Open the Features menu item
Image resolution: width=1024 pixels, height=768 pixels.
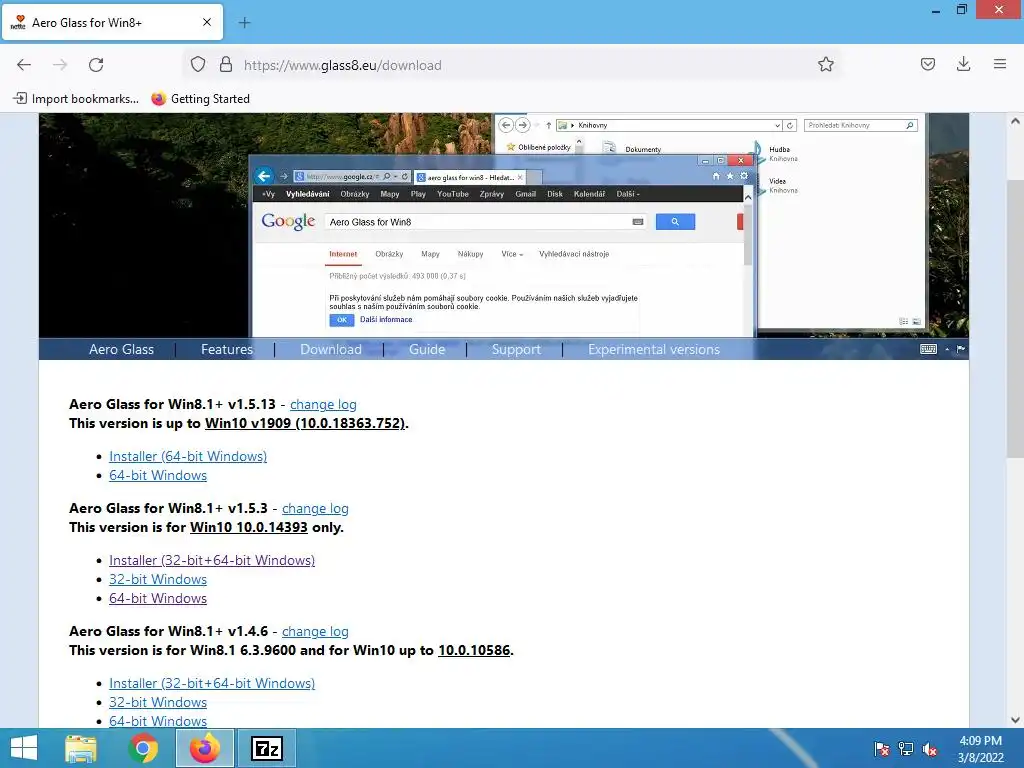(x=227, y=349)
